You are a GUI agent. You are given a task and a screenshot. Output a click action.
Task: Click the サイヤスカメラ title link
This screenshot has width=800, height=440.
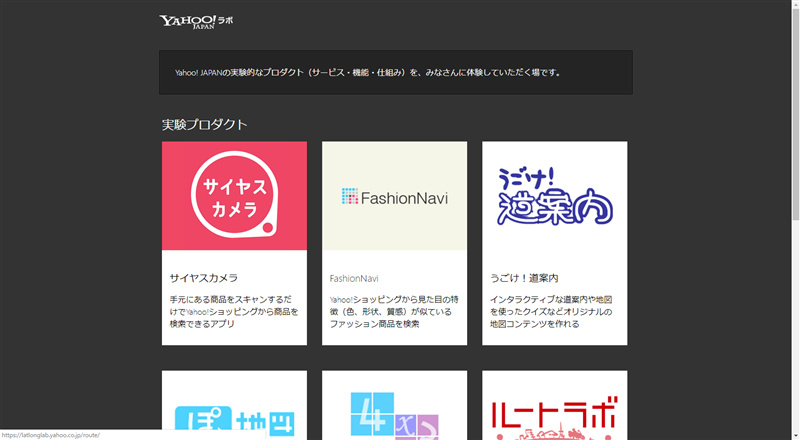point(204,278)
